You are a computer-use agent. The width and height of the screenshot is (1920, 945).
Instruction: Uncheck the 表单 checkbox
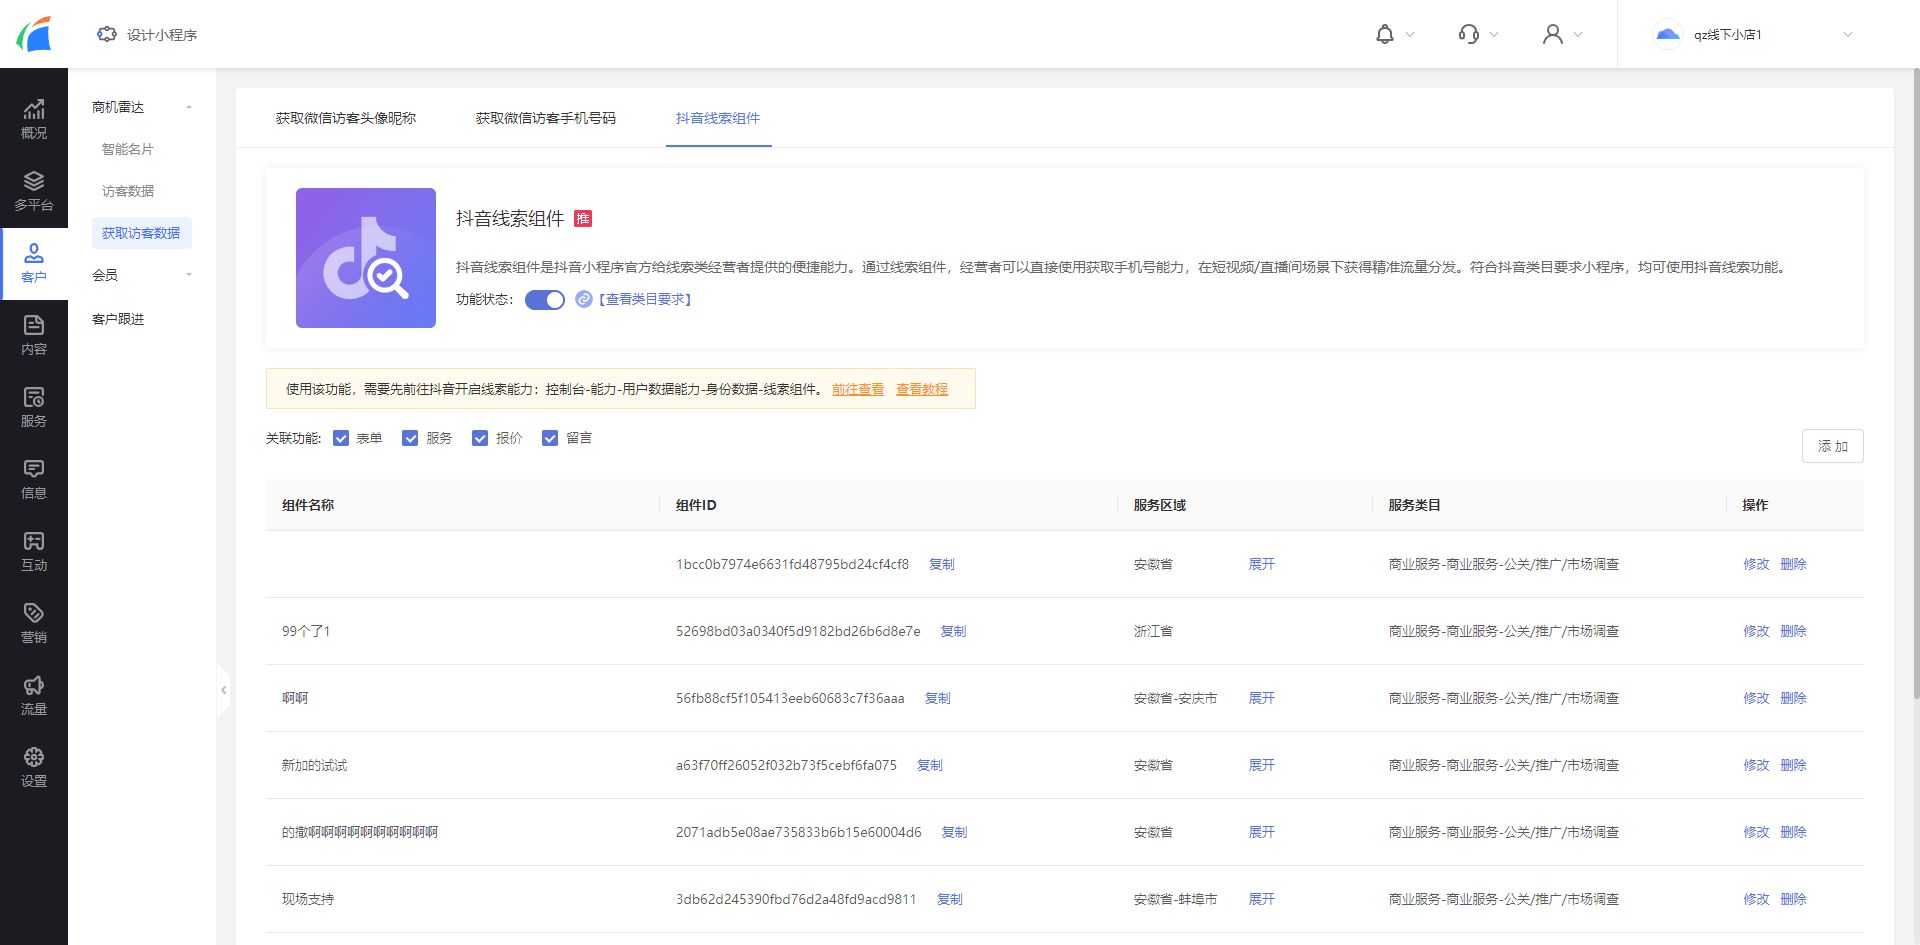[x=341, y=438]
